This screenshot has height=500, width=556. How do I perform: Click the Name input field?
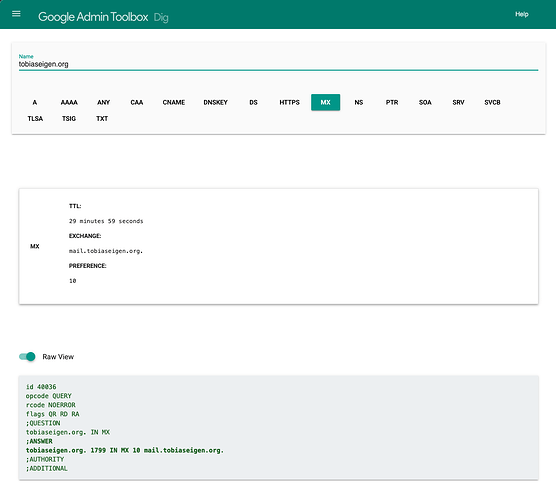pos(278,64)
